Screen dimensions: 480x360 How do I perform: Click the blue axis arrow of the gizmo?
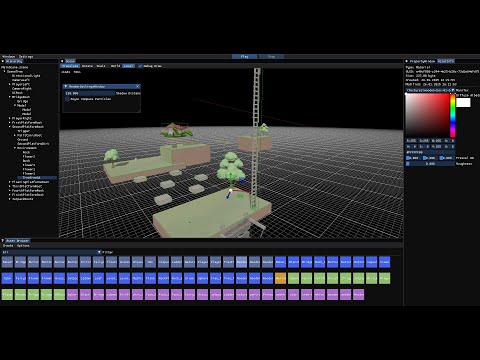point(228,196)
